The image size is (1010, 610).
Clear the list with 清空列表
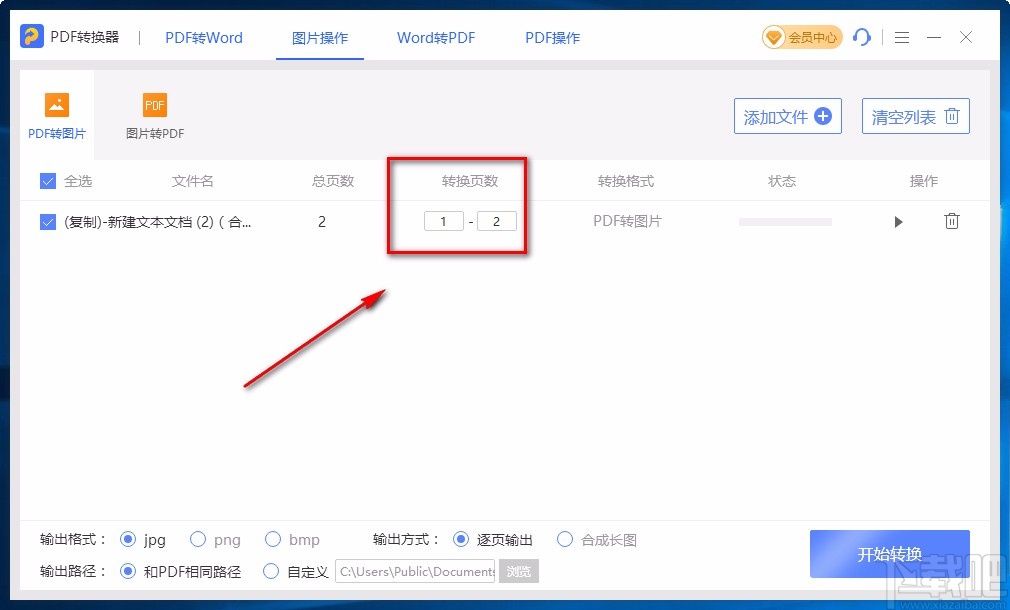pyautogui.click(x=914, y=115)
